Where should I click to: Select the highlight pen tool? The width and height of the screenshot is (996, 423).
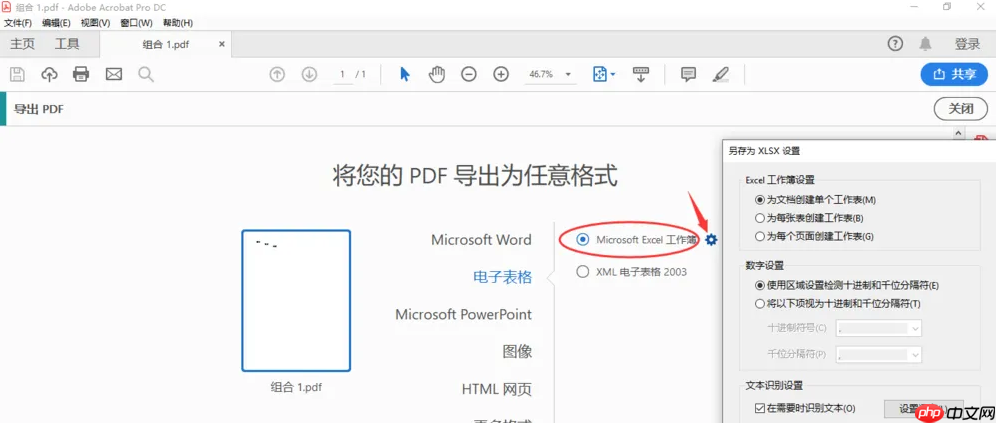tap(720, 74)
